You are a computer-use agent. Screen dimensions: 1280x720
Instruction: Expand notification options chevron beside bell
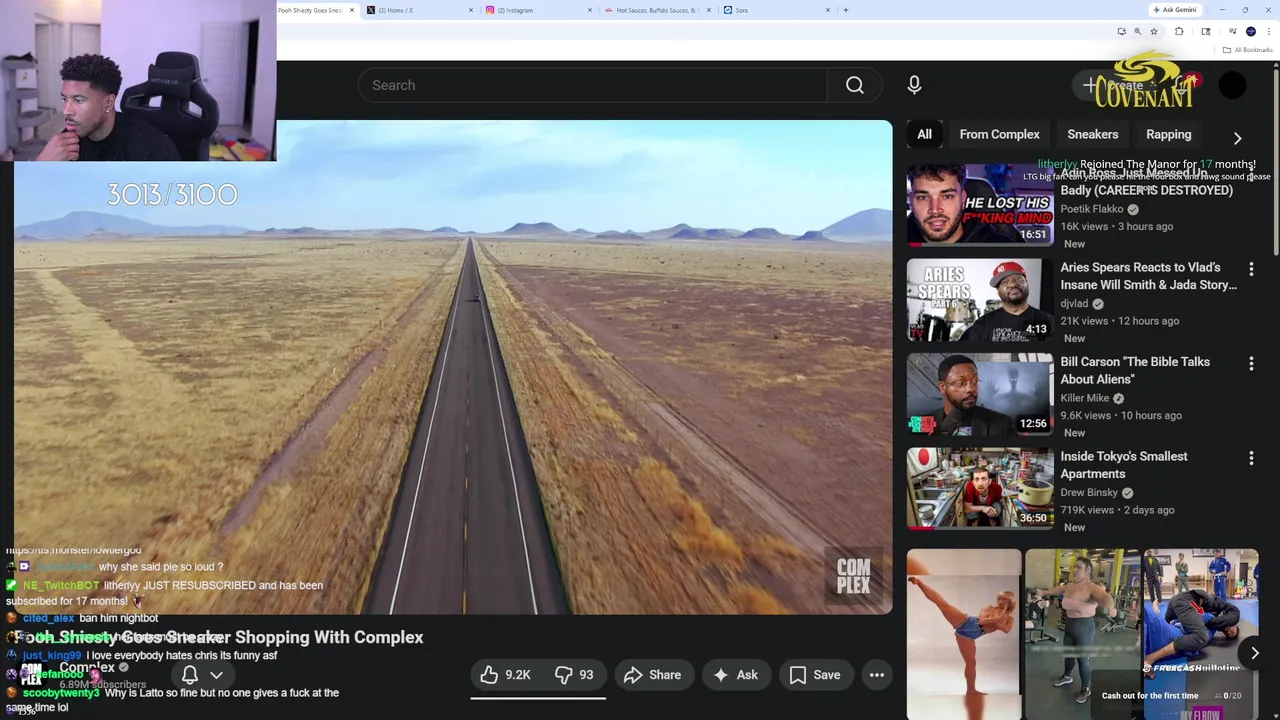(216, 675)
